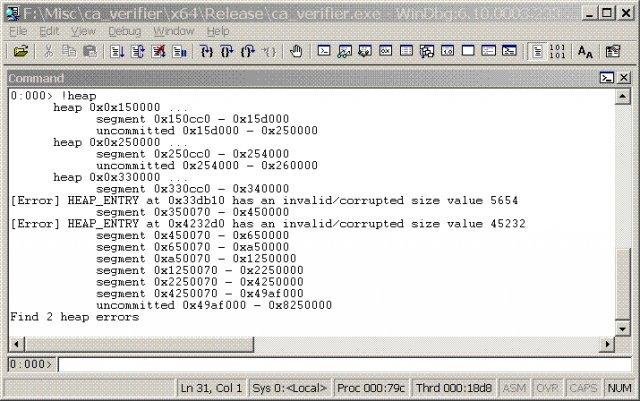
Task: Open the Call Stack window icon
Action: pos(427,51)
